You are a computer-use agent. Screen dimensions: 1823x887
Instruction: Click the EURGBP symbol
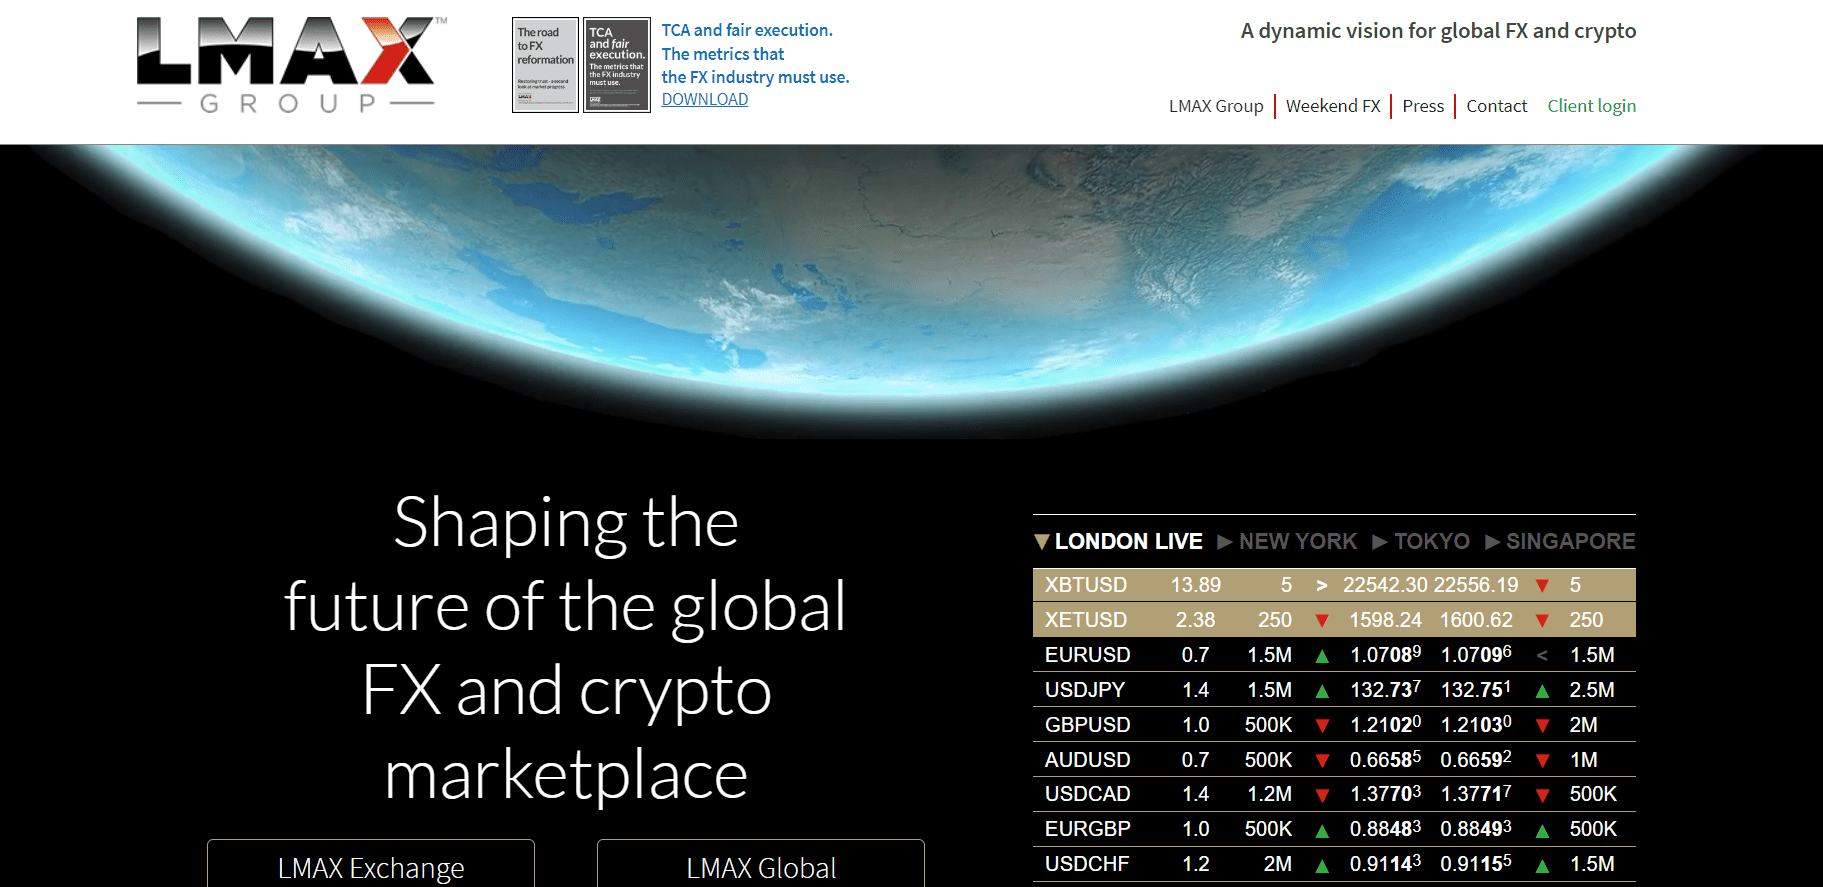tap(1088, 829)
